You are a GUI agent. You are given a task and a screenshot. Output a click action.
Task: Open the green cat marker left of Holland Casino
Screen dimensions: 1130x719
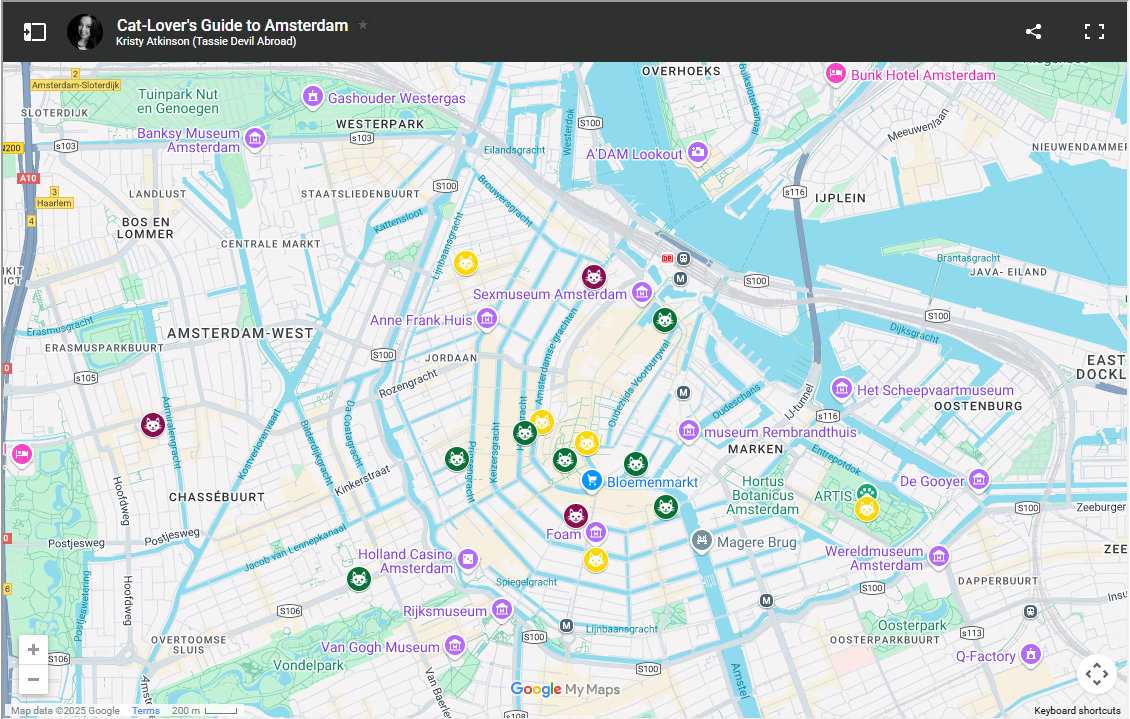tap(359, 579)
